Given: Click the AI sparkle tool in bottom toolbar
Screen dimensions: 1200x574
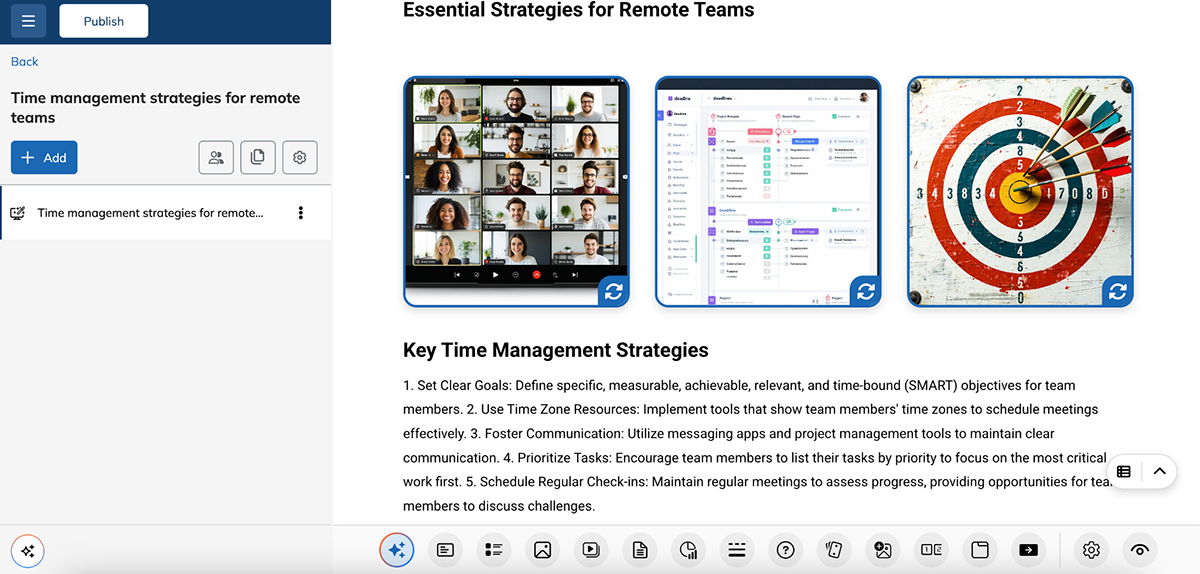Looking at the screenshot, I should click(x=396, y=549).
